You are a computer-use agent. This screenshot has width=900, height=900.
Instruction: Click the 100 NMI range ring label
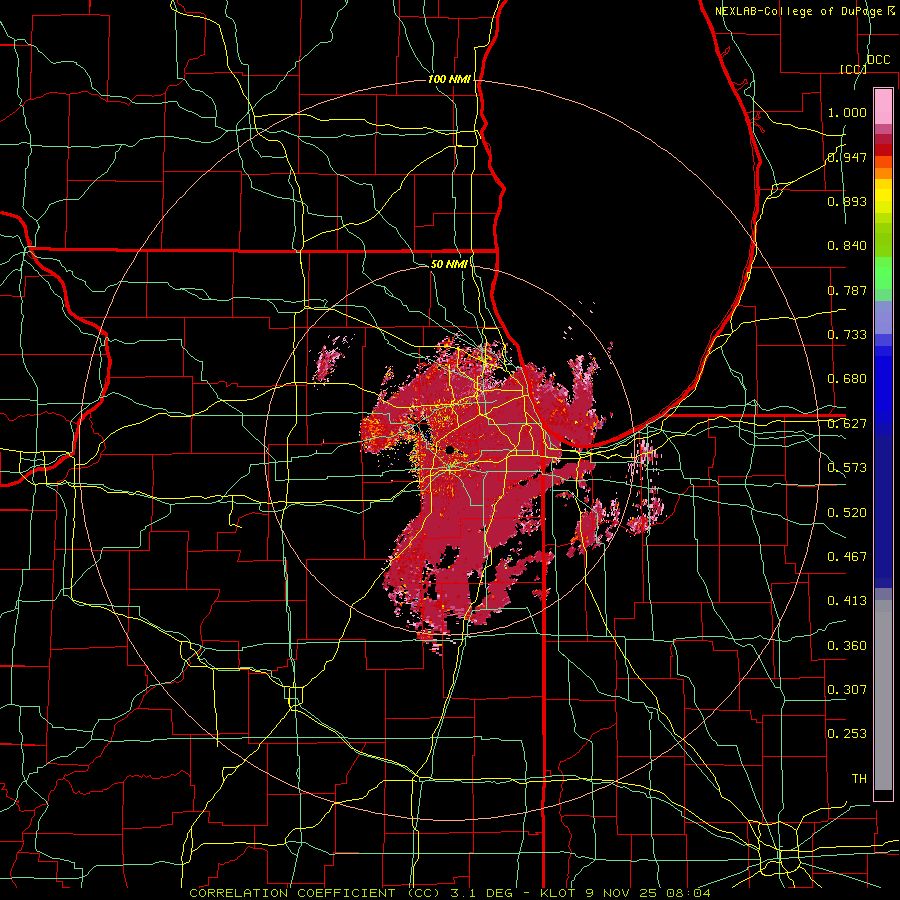point(449,79)
